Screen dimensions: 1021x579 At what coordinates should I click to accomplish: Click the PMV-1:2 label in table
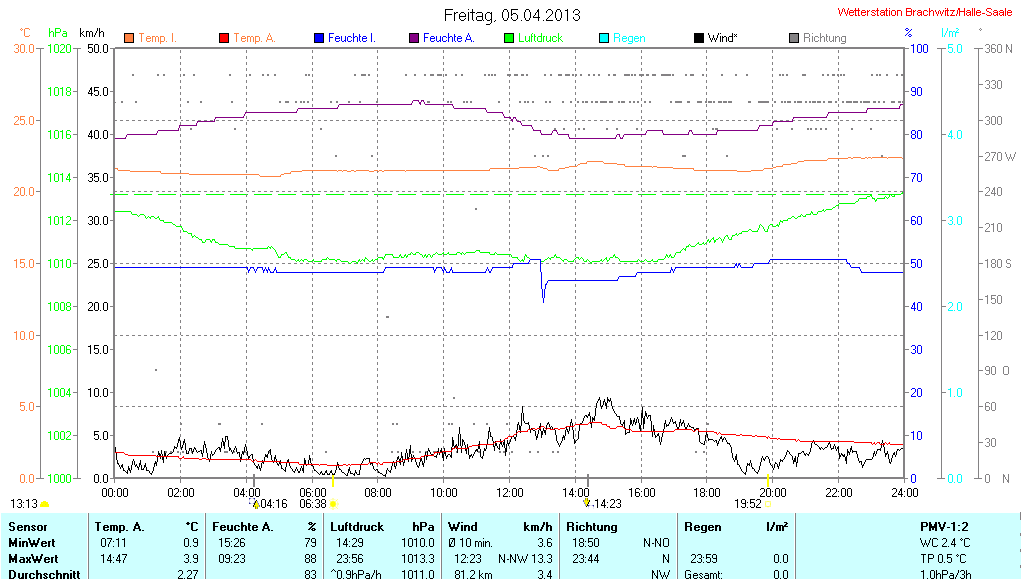point(944,526)
